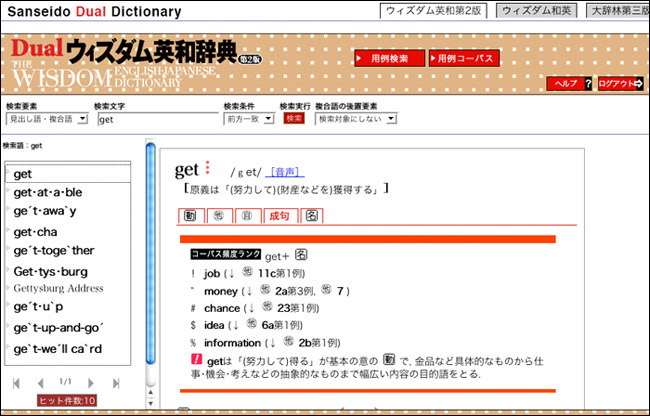
Task: Select 'Gettysburg Address' in the results list
Action: [58, 288]
